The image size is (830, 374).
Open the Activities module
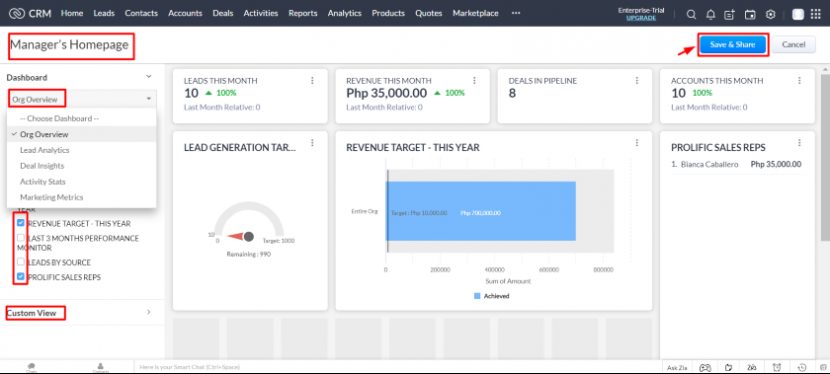(260, 13)
